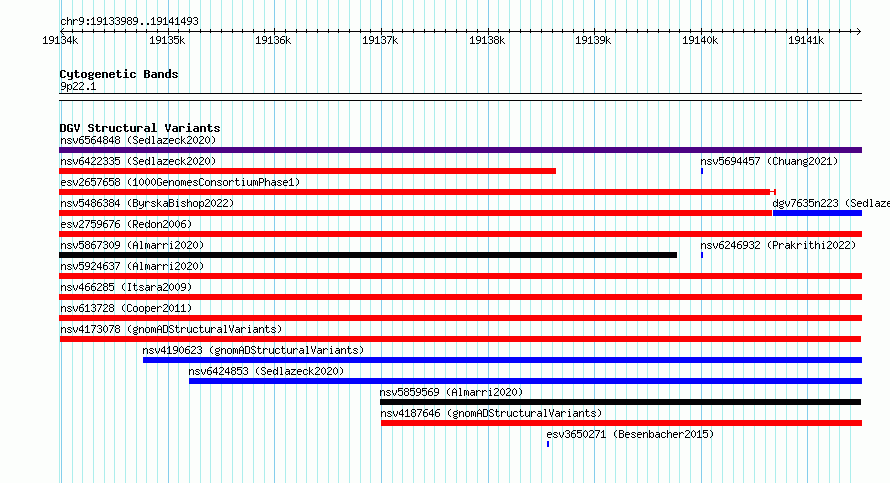Image resolution: width=890 pixels, height=483 pixels.
Task: Click the 19135k ruler tick label
Action: 167,40
